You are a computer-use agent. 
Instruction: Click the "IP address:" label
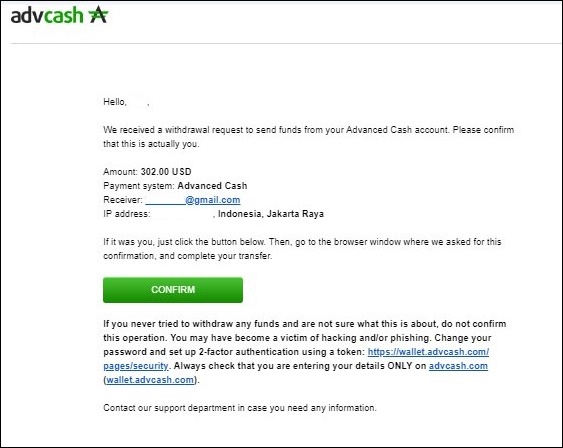[x=126, y=214]
